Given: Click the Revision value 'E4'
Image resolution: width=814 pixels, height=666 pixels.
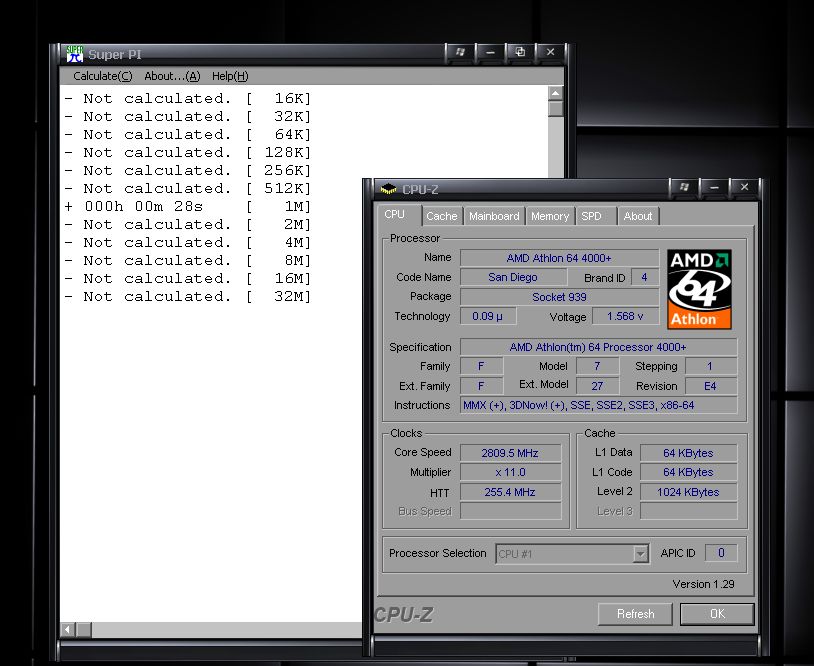Looking at the screenshot, I should point(711,386).
